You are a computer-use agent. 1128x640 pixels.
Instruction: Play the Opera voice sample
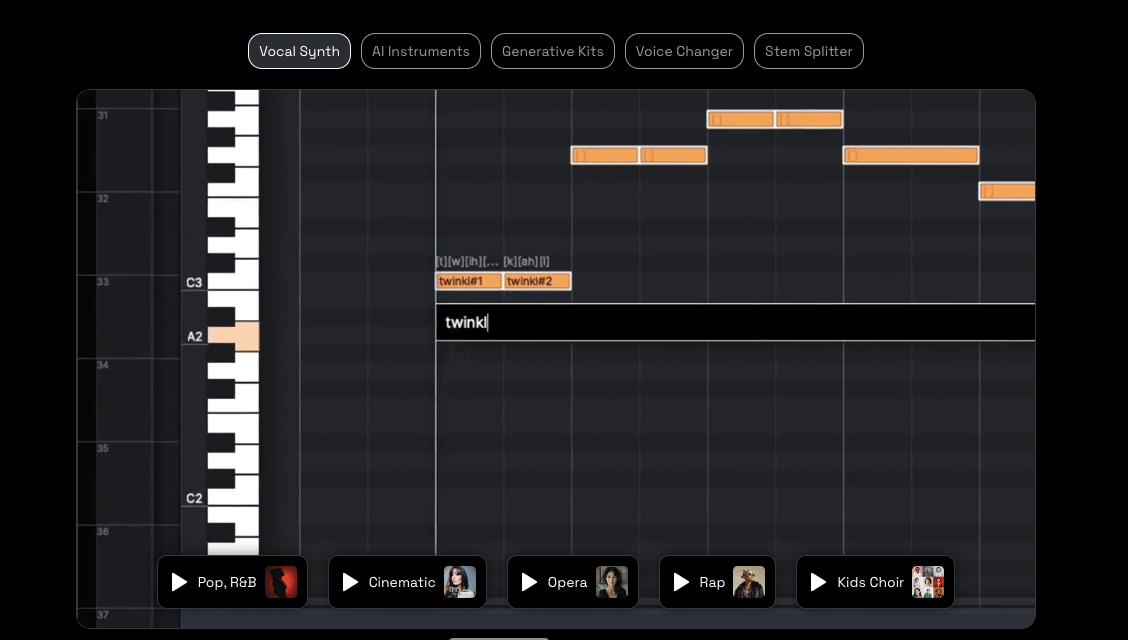pyautogui.click(x=529, y=582)
